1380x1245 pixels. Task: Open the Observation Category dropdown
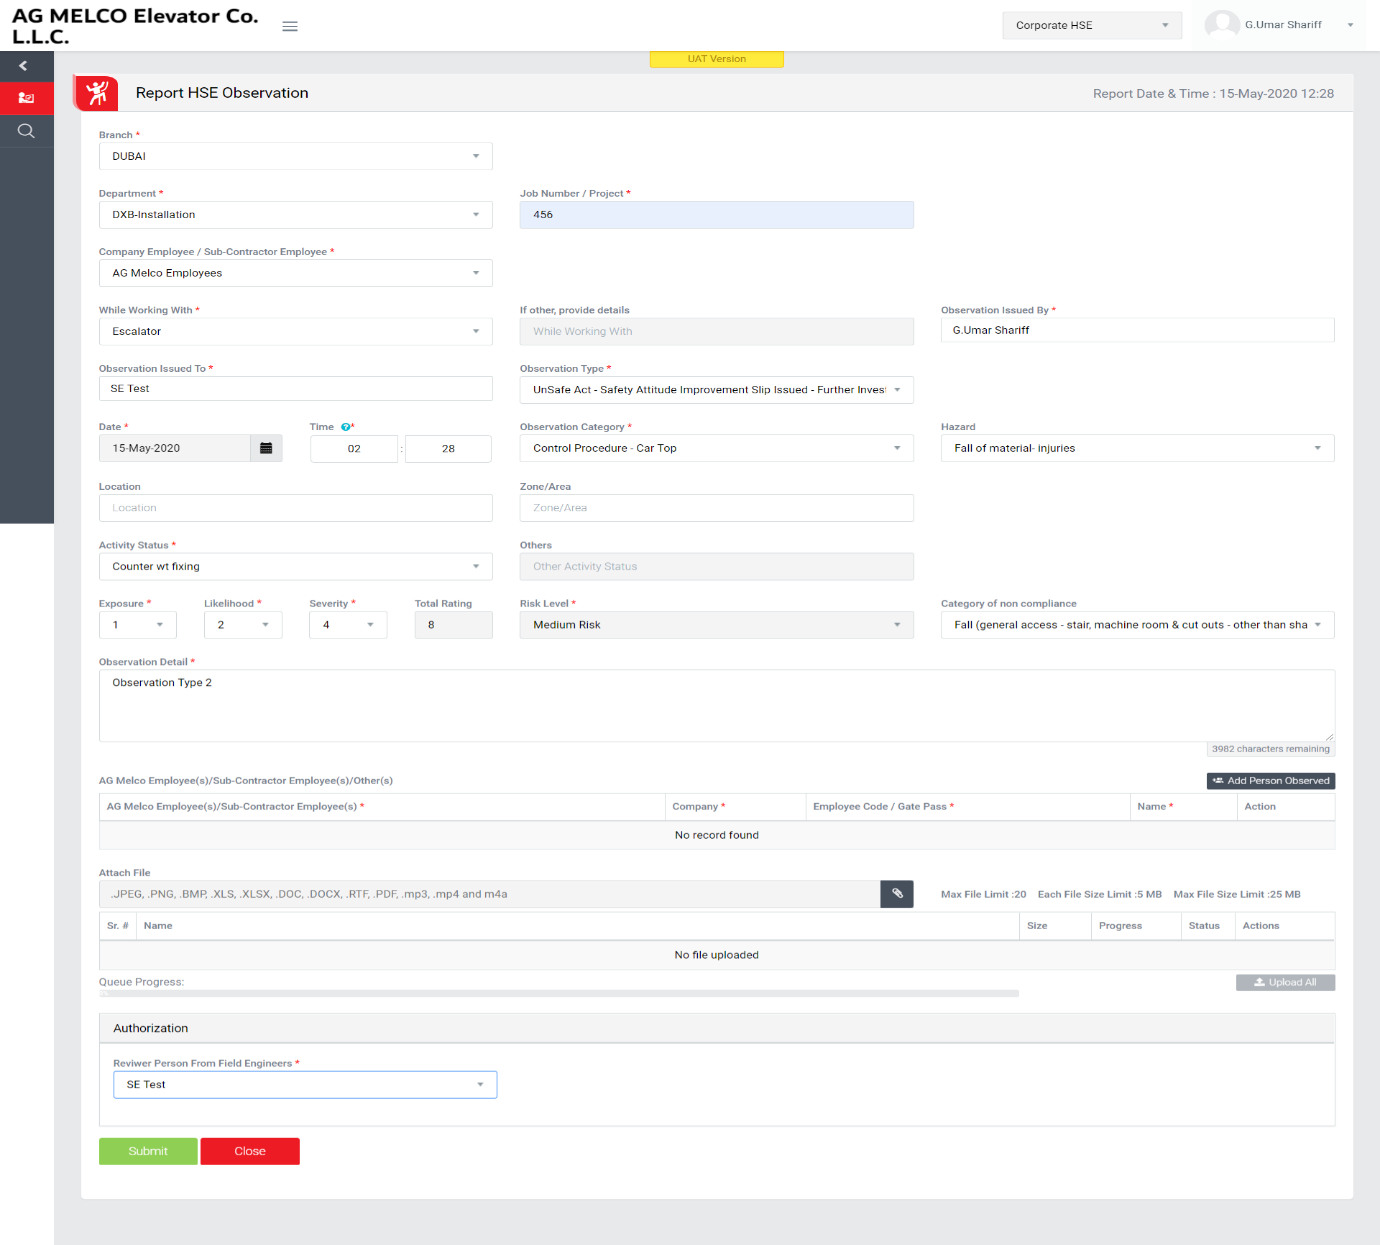tap(716, 448)
